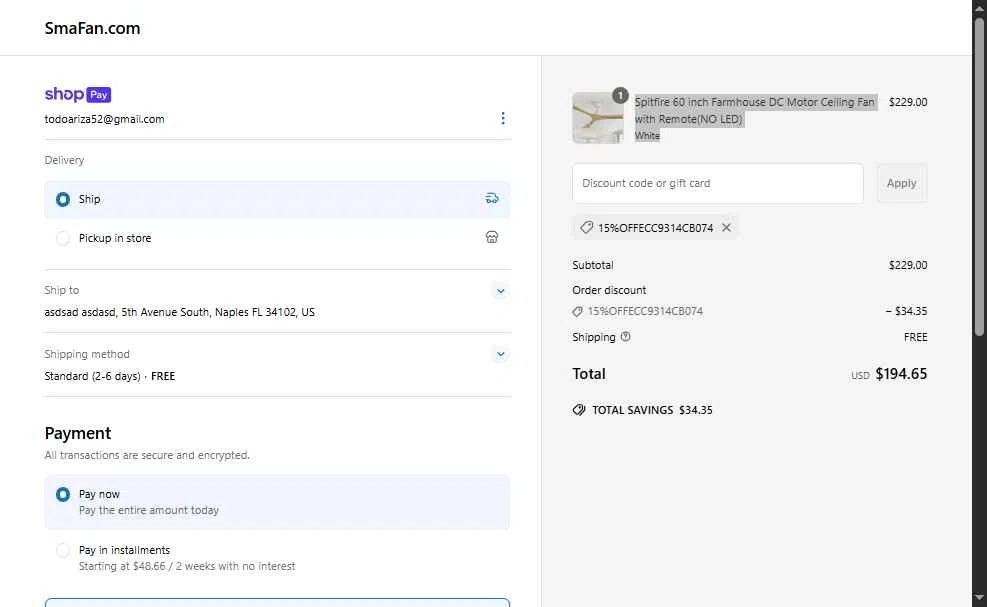Screen dimensions: 987x607
Task: Select Pickup in store option
Action: (x=277, y=238)
